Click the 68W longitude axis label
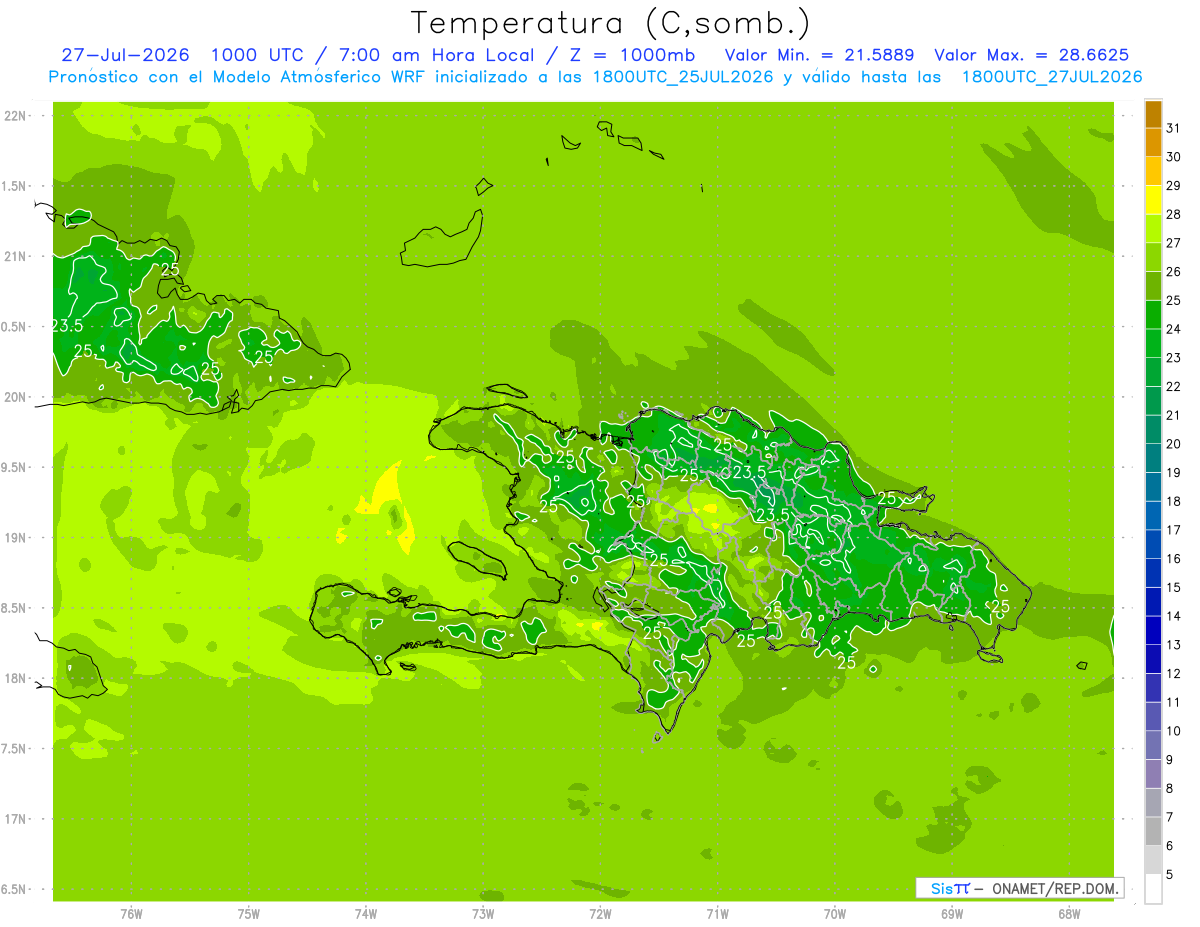Viewport: 1200px width, 927px height. (x=1068, y=913)
